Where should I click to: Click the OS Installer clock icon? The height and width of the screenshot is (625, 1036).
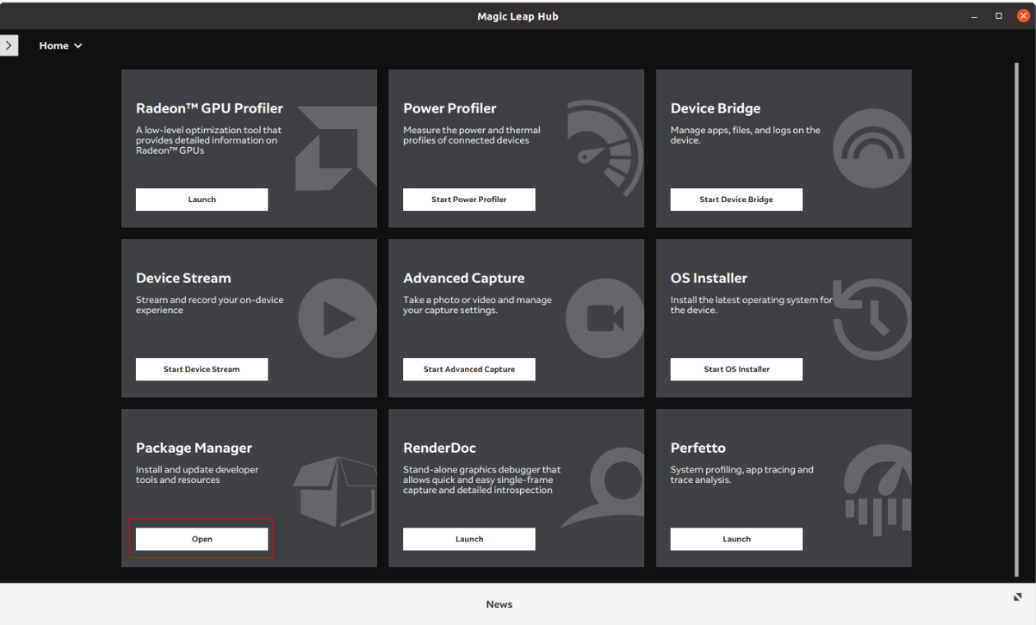point(874,318)
